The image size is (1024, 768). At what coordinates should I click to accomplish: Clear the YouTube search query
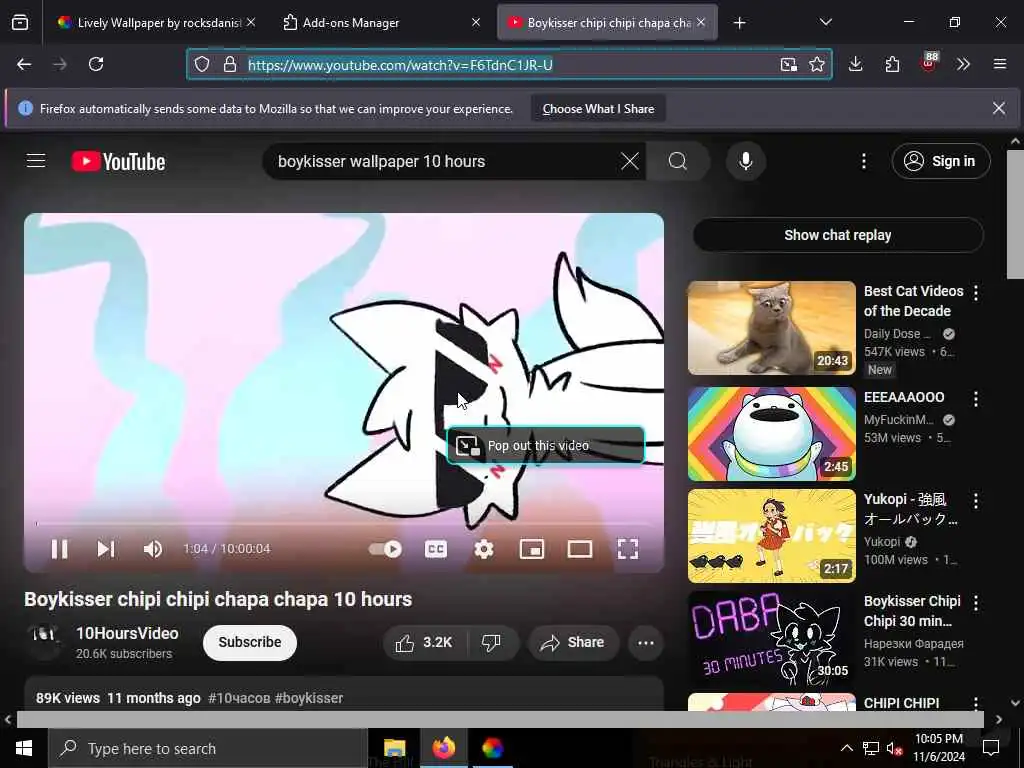(630, 161)
